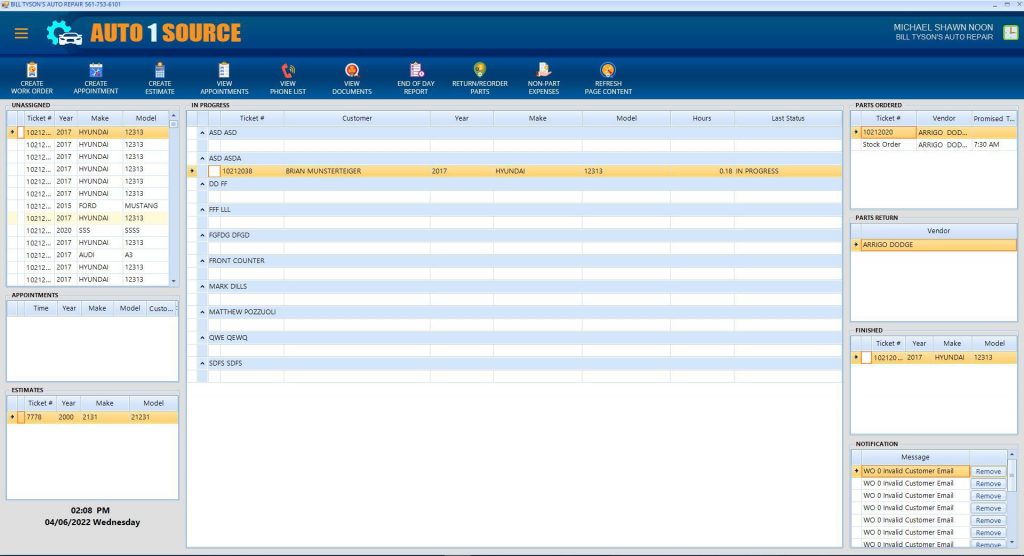Sort In Progress by the Customer column header
Image resolution: width=1024 pixels, height=556 pixels.
356,118
